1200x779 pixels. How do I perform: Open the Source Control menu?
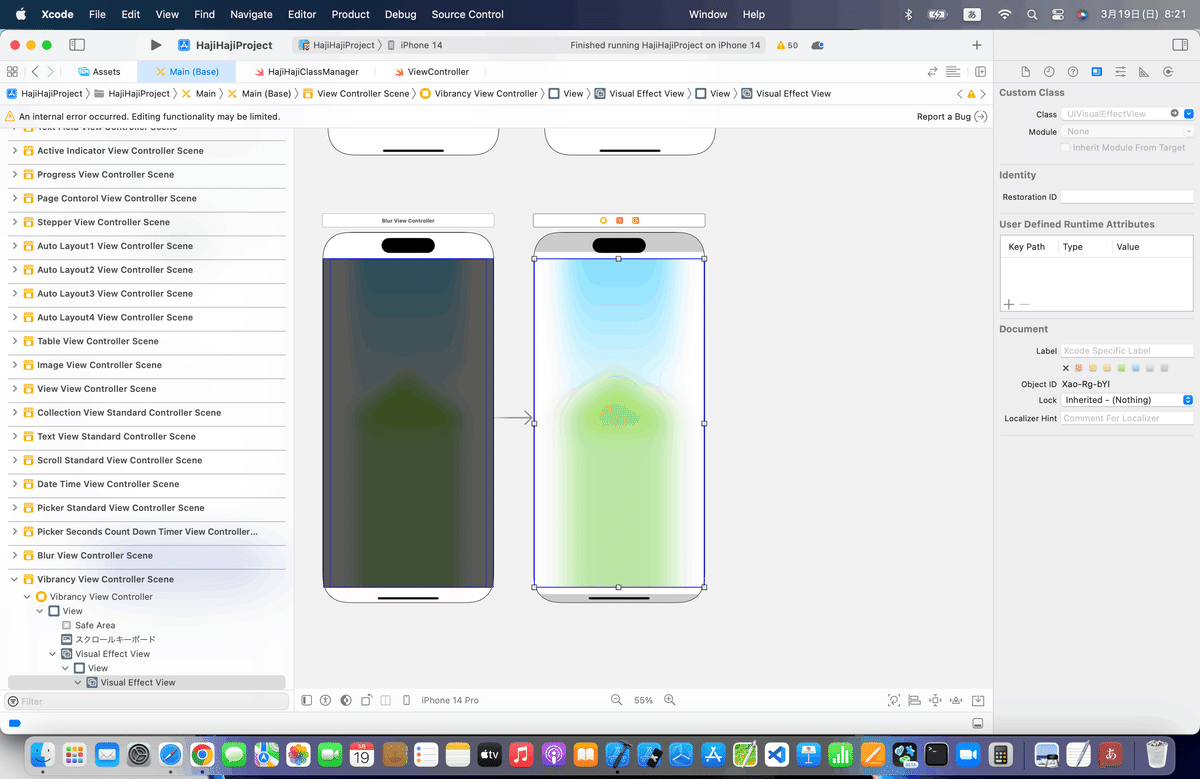(468, 14)
